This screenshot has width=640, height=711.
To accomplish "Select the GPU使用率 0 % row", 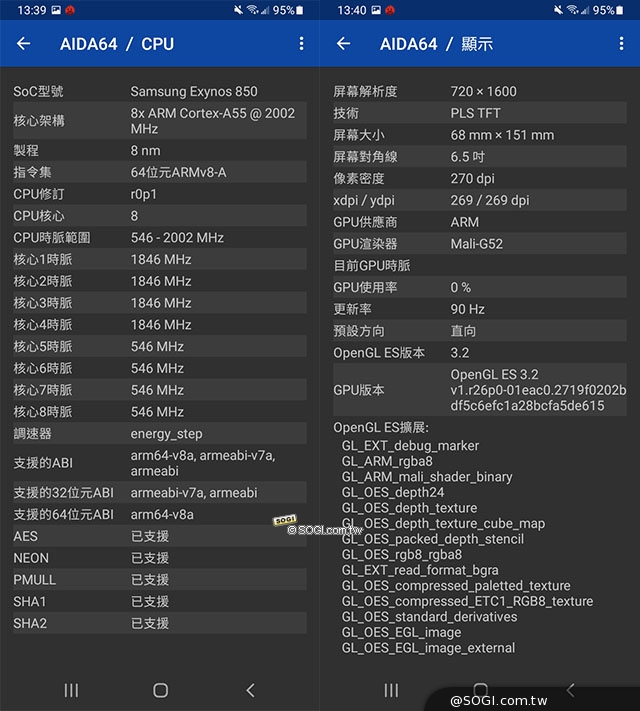I will [480, 287].
